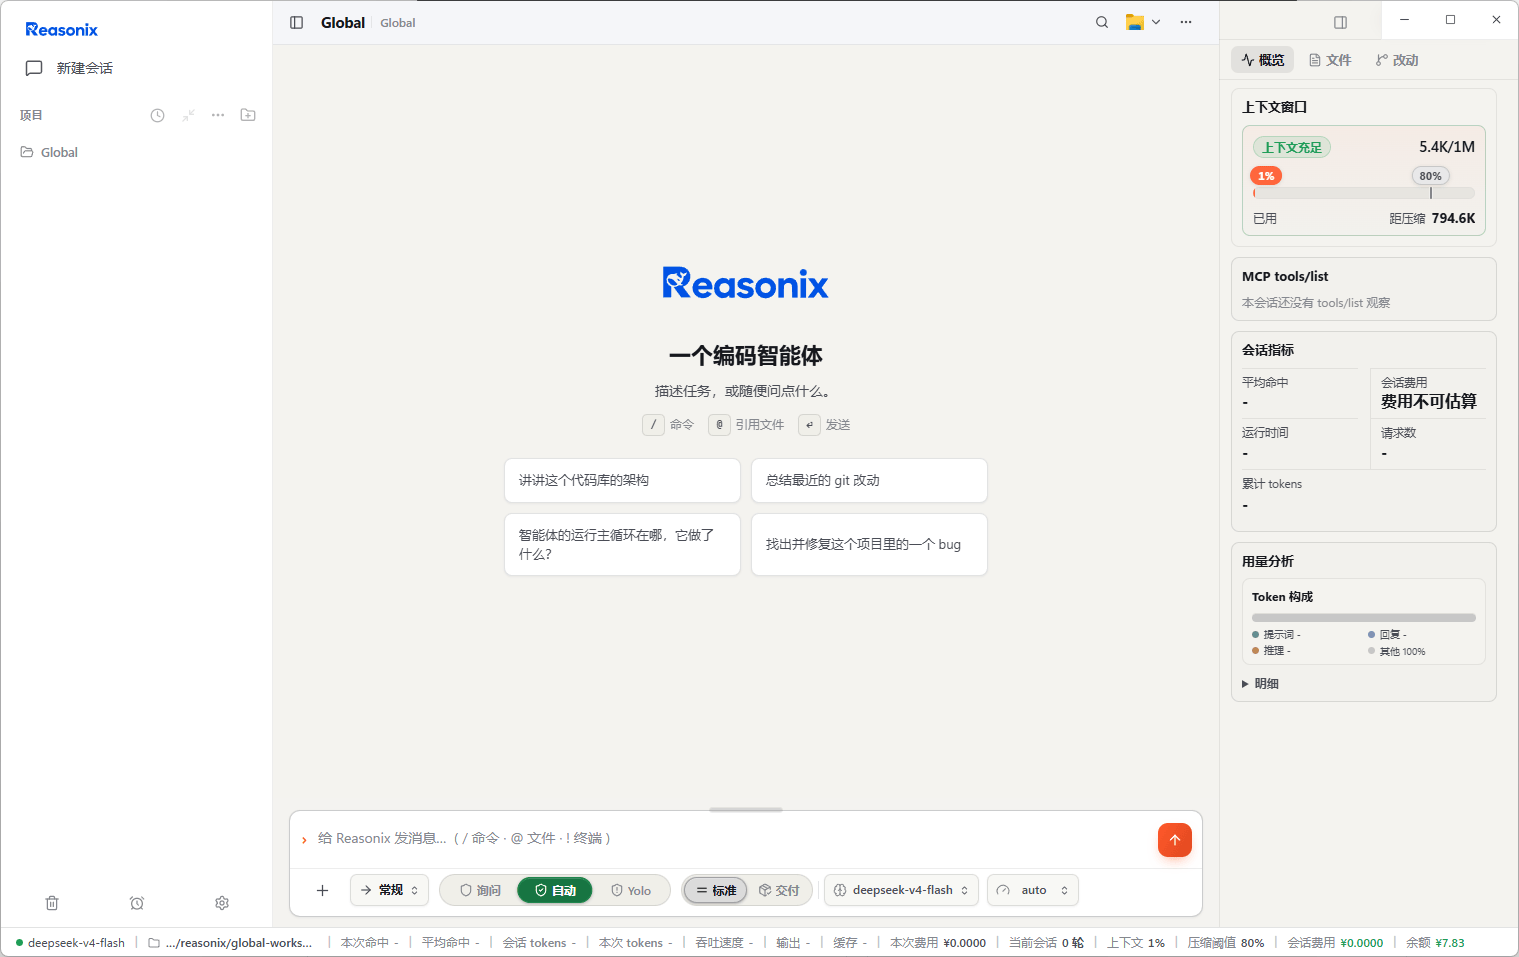This screenshot has width=1519, height=957.
Task: Open the 常规 mode dropdown
Action: tap(390, 890)
